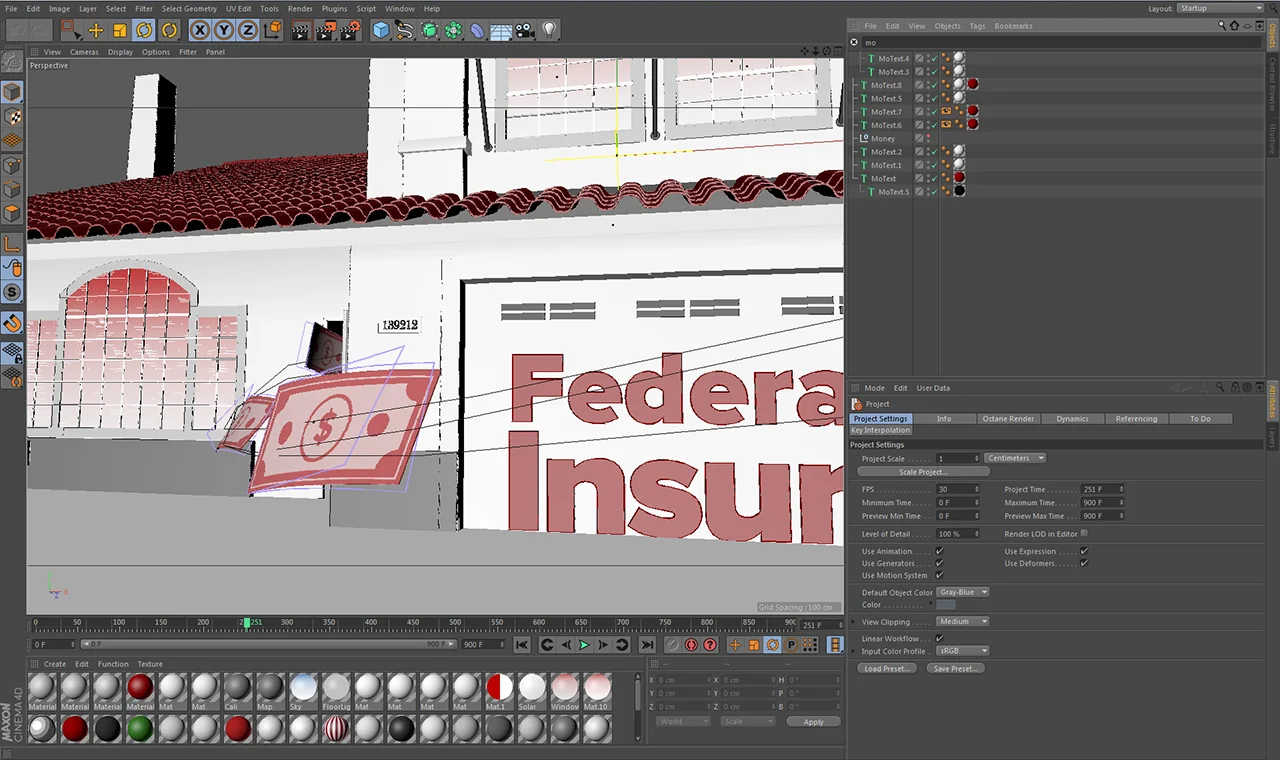Select the green material sphere
Image resolution: width=1280 pixels, height=760 pixels.
click(x=140, y=729)
